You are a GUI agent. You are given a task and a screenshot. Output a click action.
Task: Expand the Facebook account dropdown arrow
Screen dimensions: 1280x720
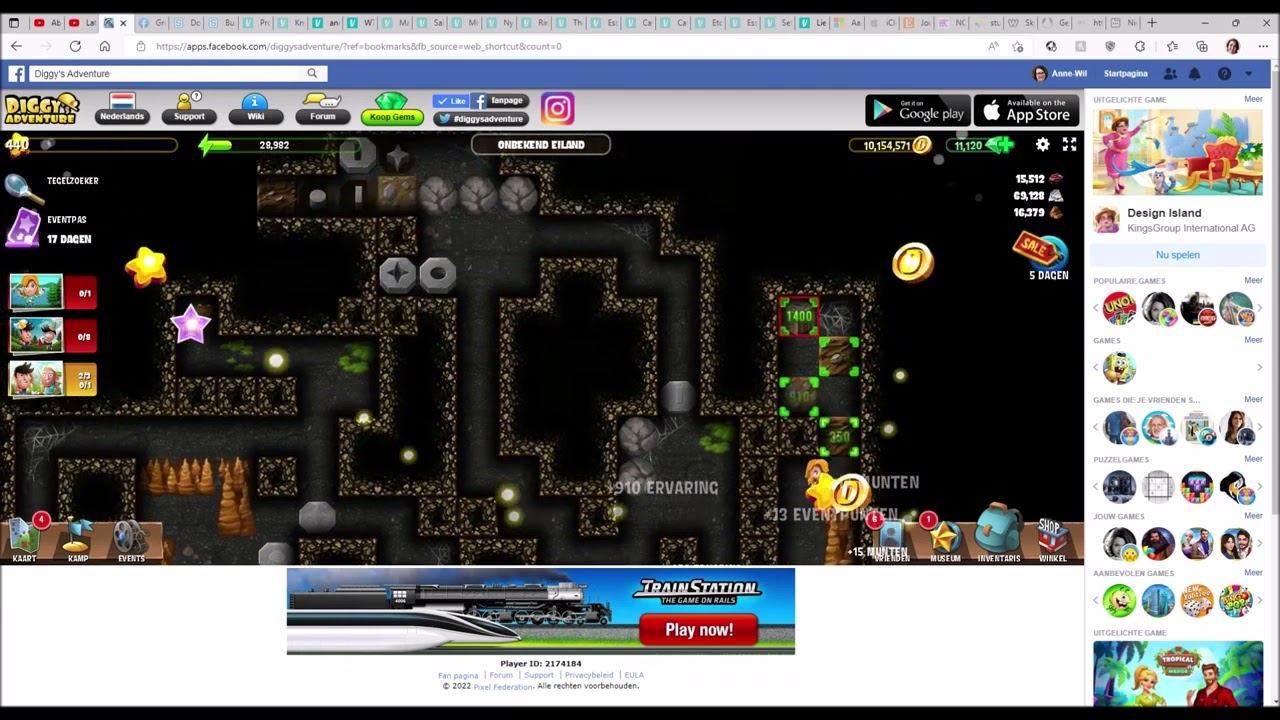[1248, 74]
